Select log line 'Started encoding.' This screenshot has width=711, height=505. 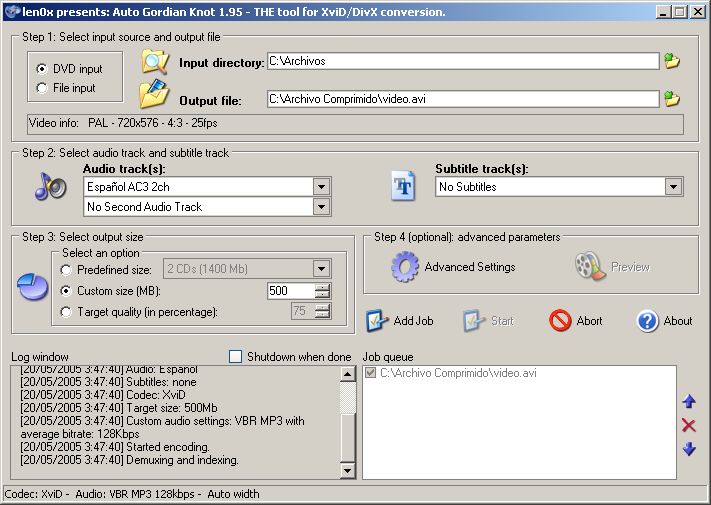point(115,447)
